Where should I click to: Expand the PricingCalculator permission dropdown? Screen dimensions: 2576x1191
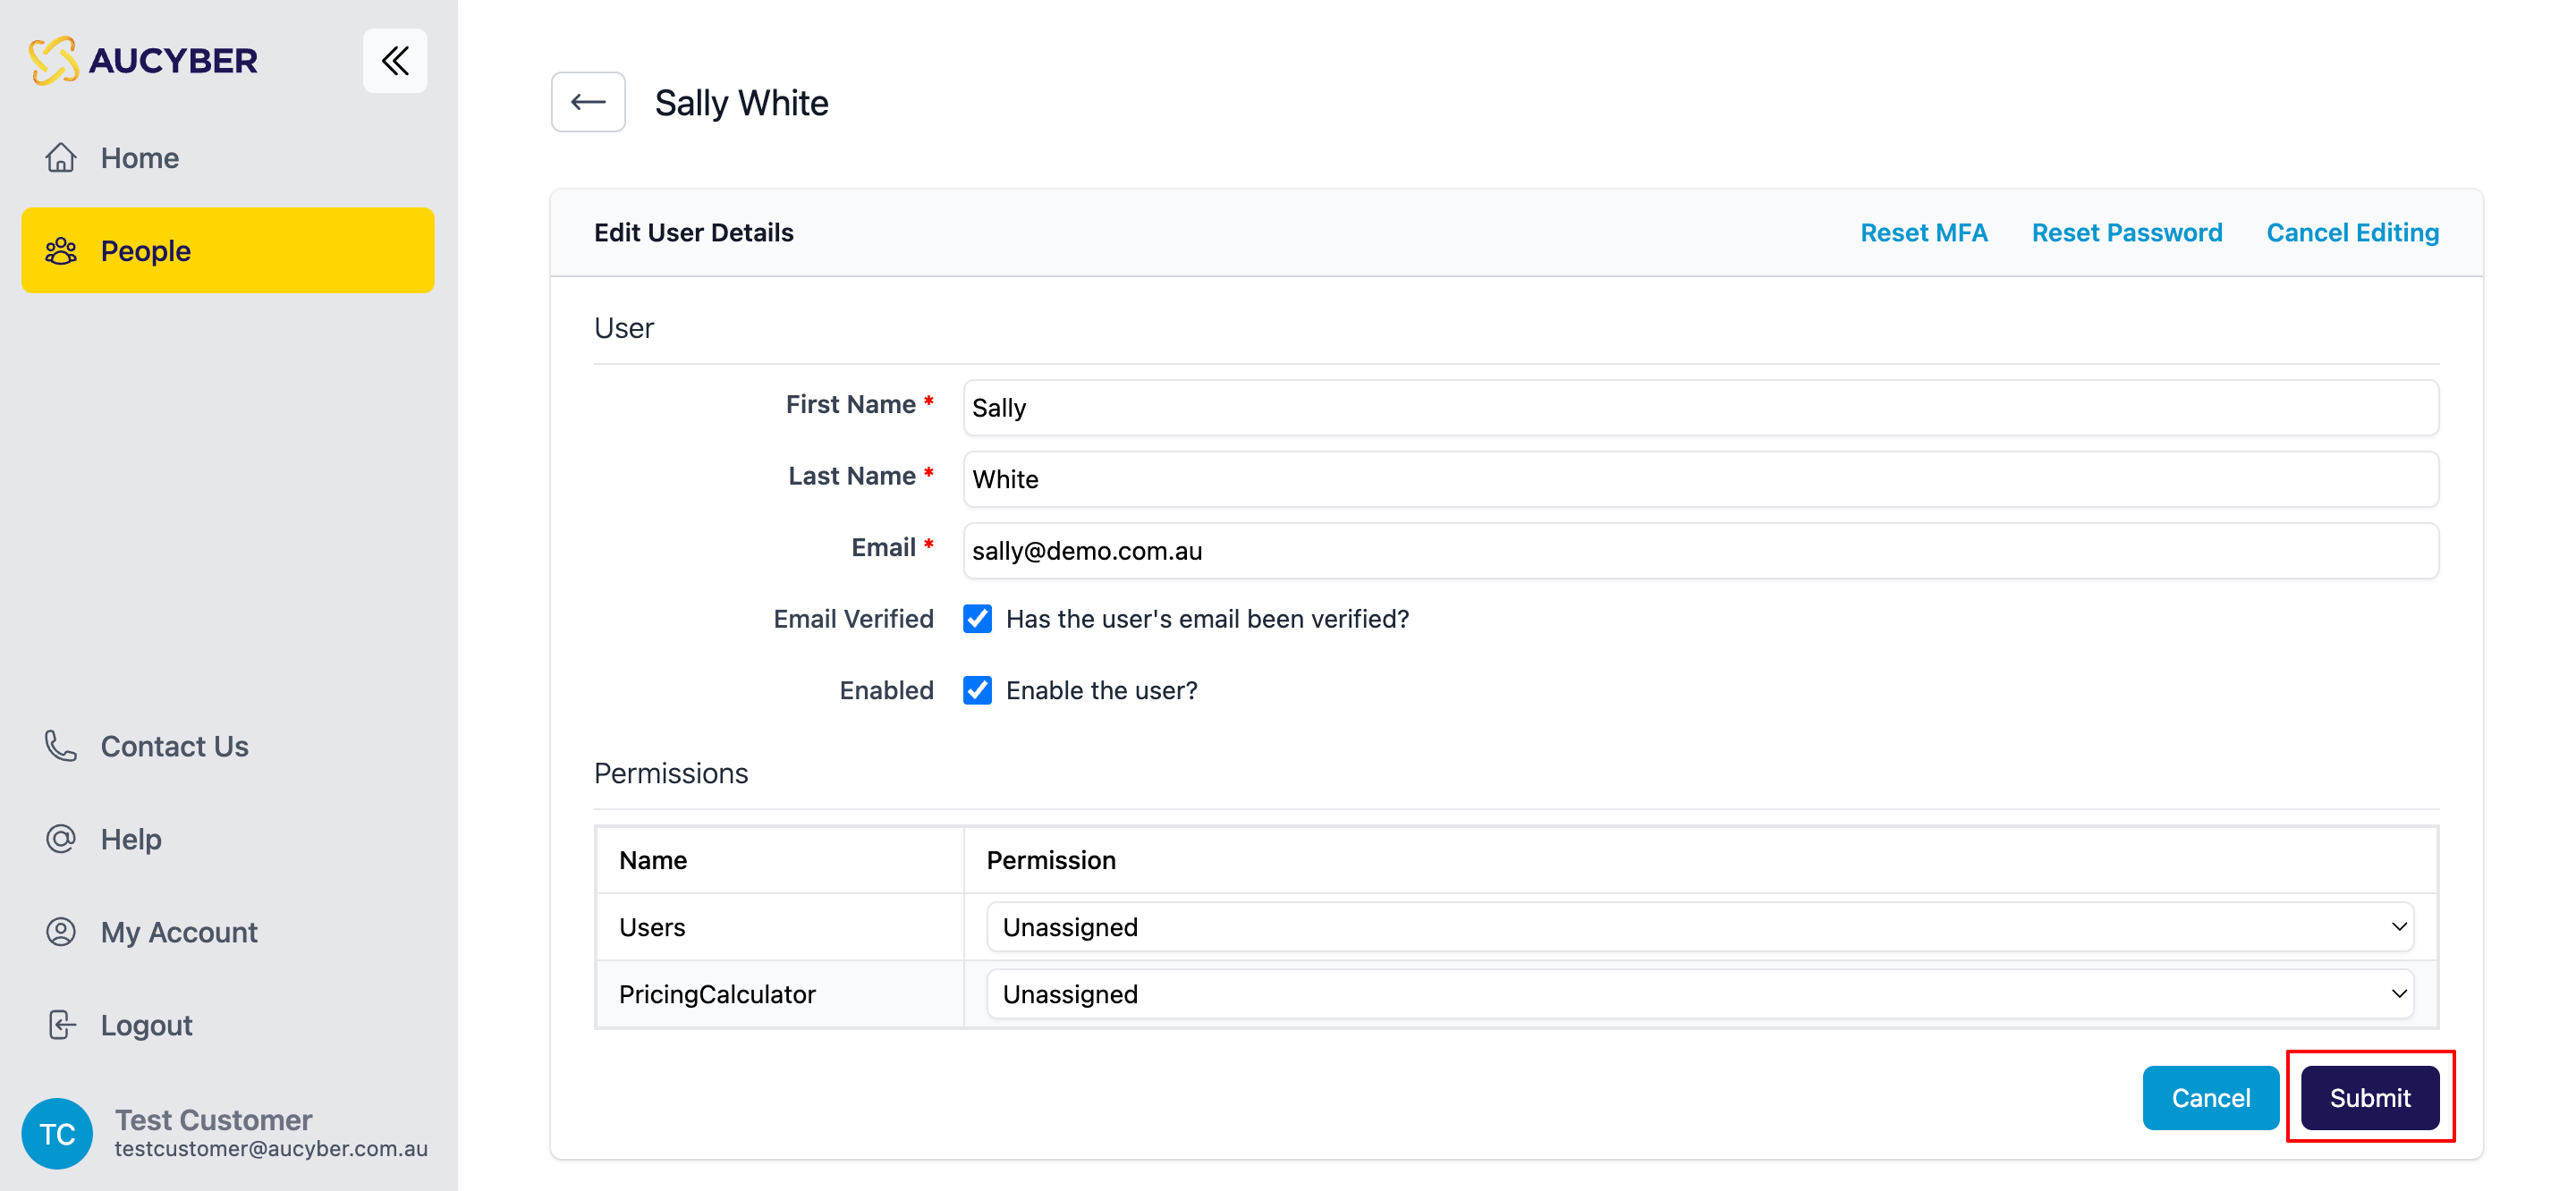[1699, 994]
